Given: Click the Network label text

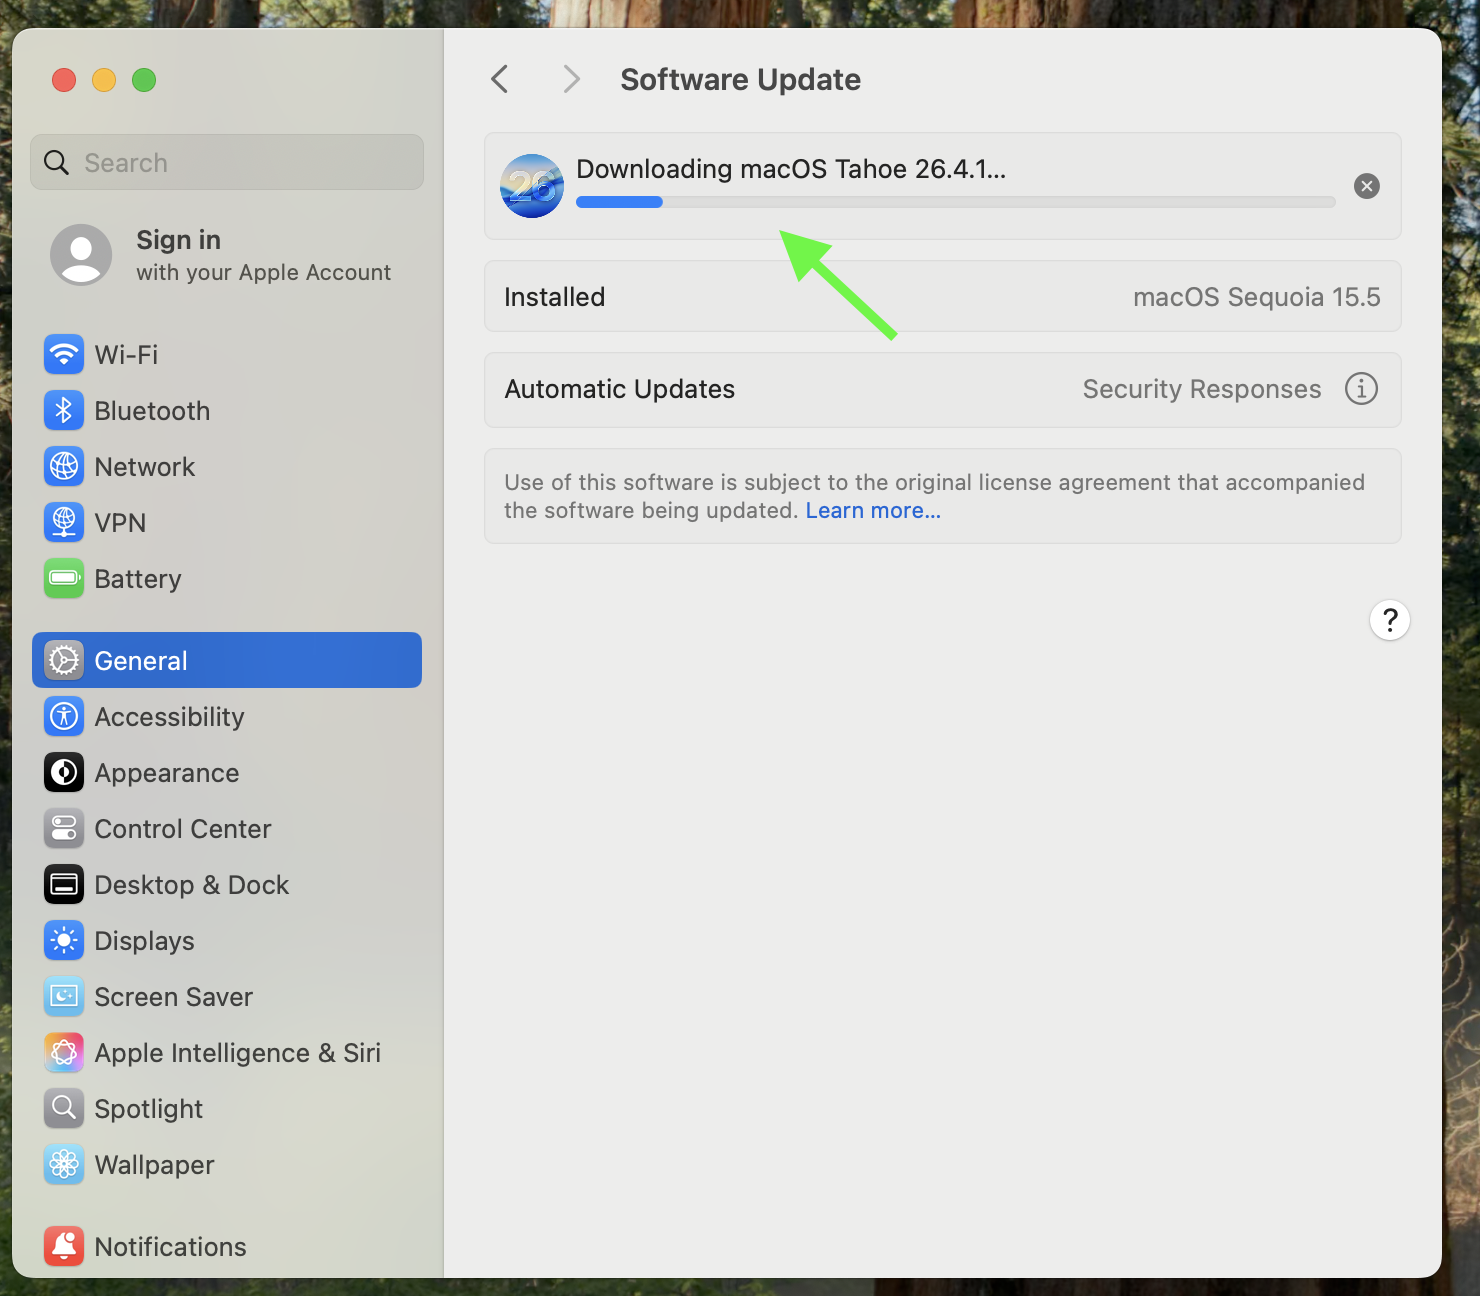Looking at the screenshot, I should click(x=145, y=467).
